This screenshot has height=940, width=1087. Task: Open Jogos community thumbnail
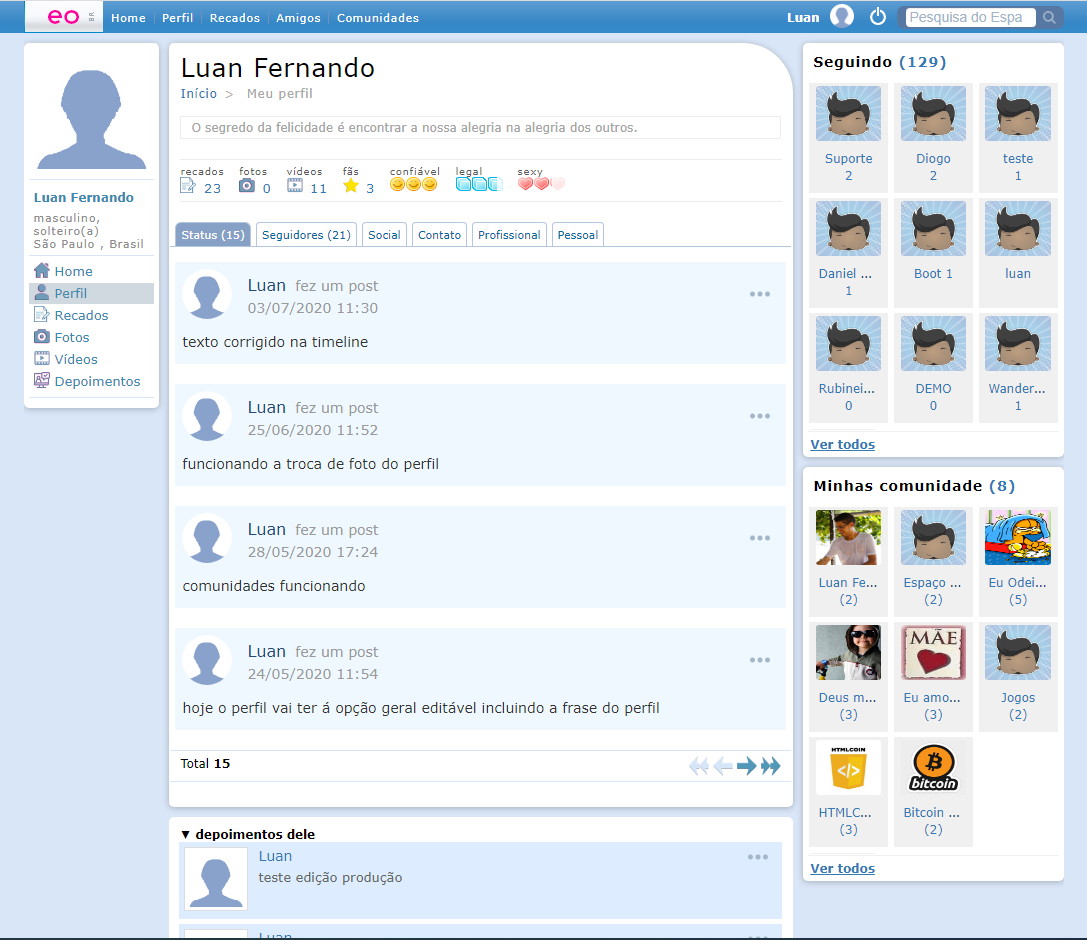pos(1018,653)
